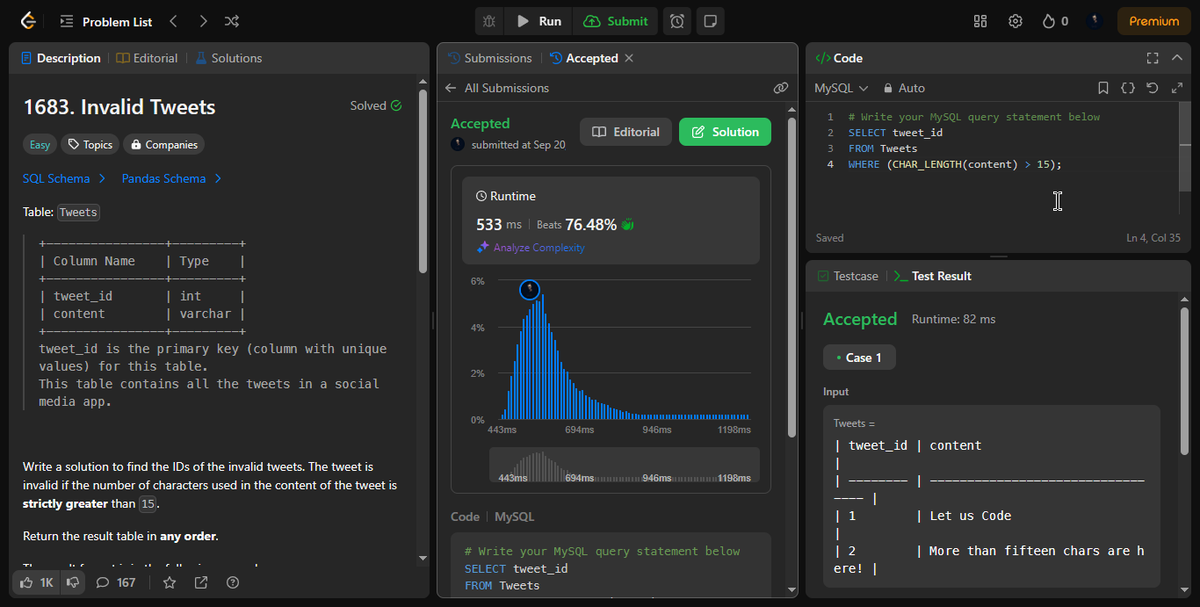Open the 167 comments
Viewport: 1200px width, 607px height.
116,582
